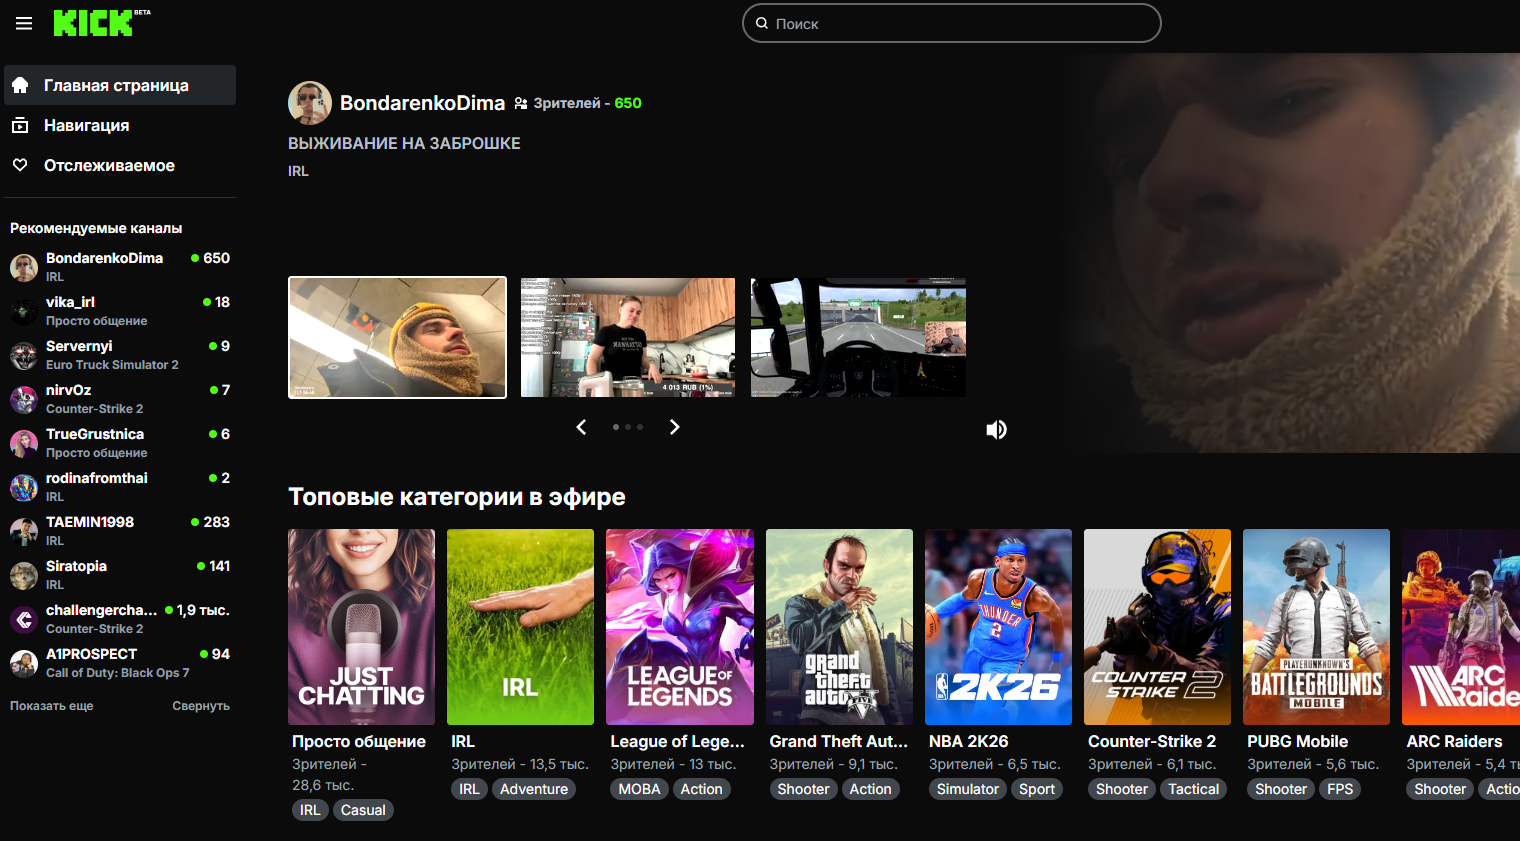Expand list with Показать еще
The height and width of the screenshot is (841, 1520).
click(x=52, y=706)
